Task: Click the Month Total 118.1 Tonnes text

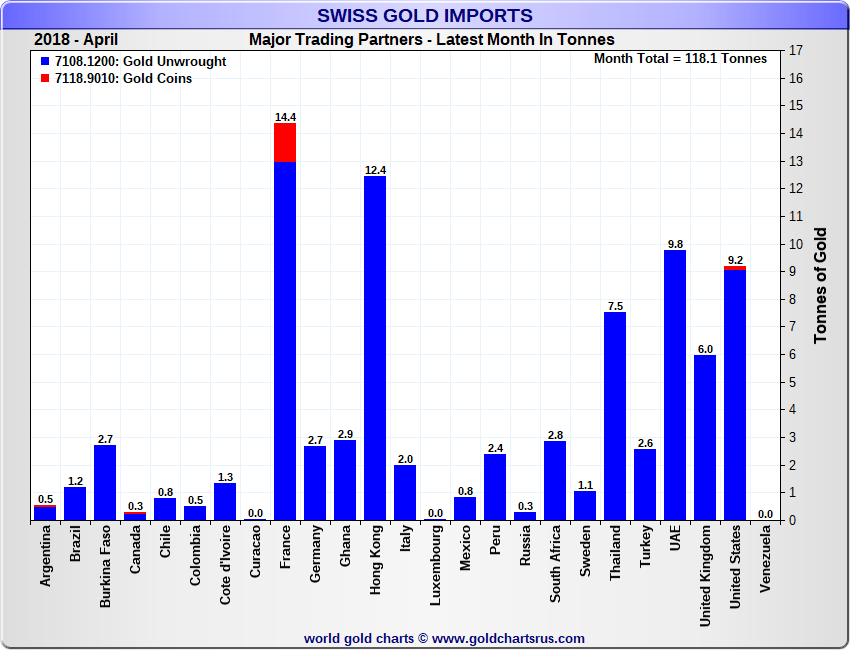Action: 680,59
